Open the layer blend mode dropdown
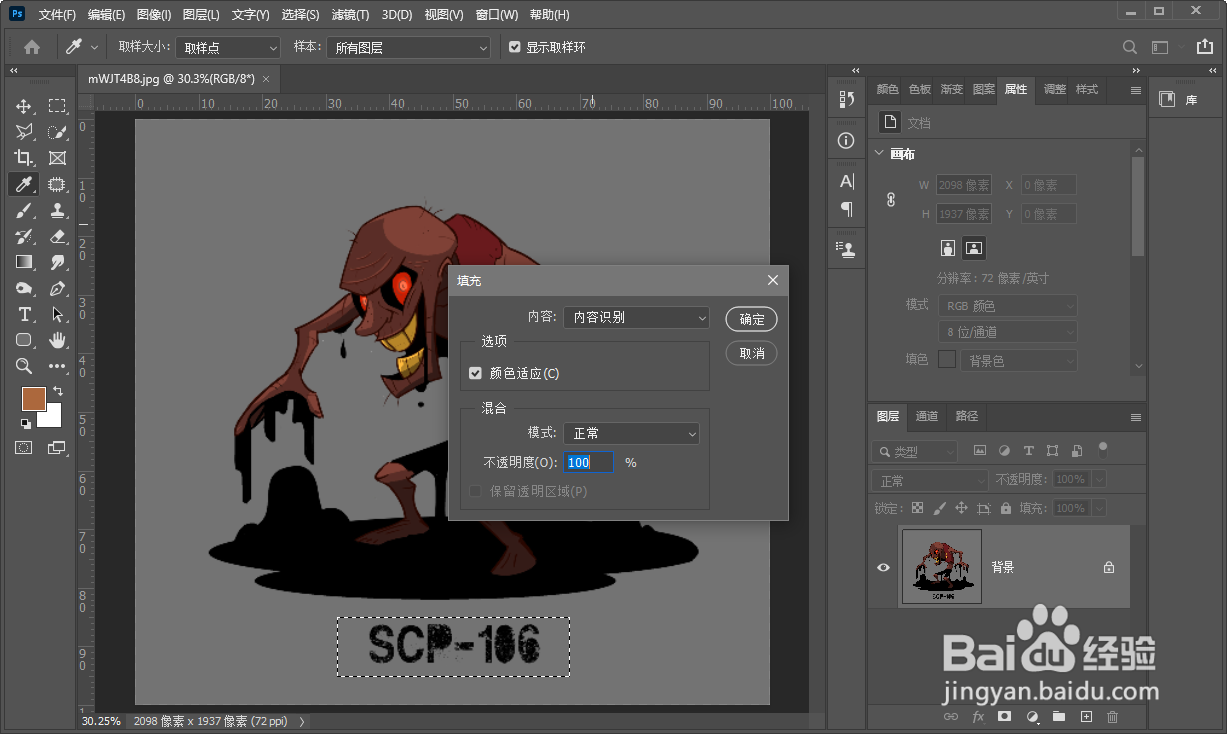The image size is (1227, 734). (x=929, y=480)
